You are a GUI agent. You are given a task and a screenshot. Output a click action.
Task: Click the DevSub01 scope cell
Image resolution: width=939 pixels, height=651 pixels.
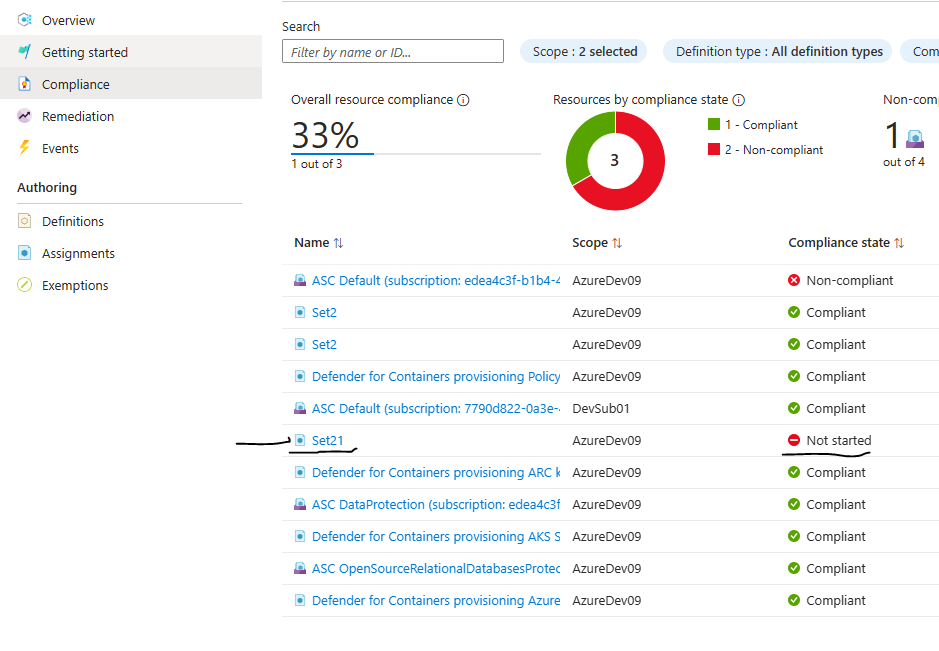(x=601, y=408)
